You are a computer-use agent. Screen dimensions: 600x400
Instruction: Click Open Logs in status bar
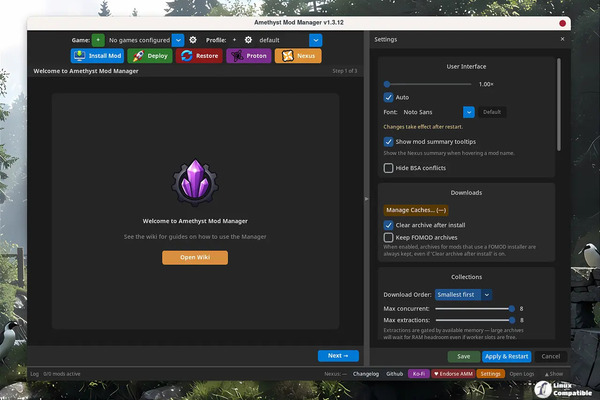[522, 374]
